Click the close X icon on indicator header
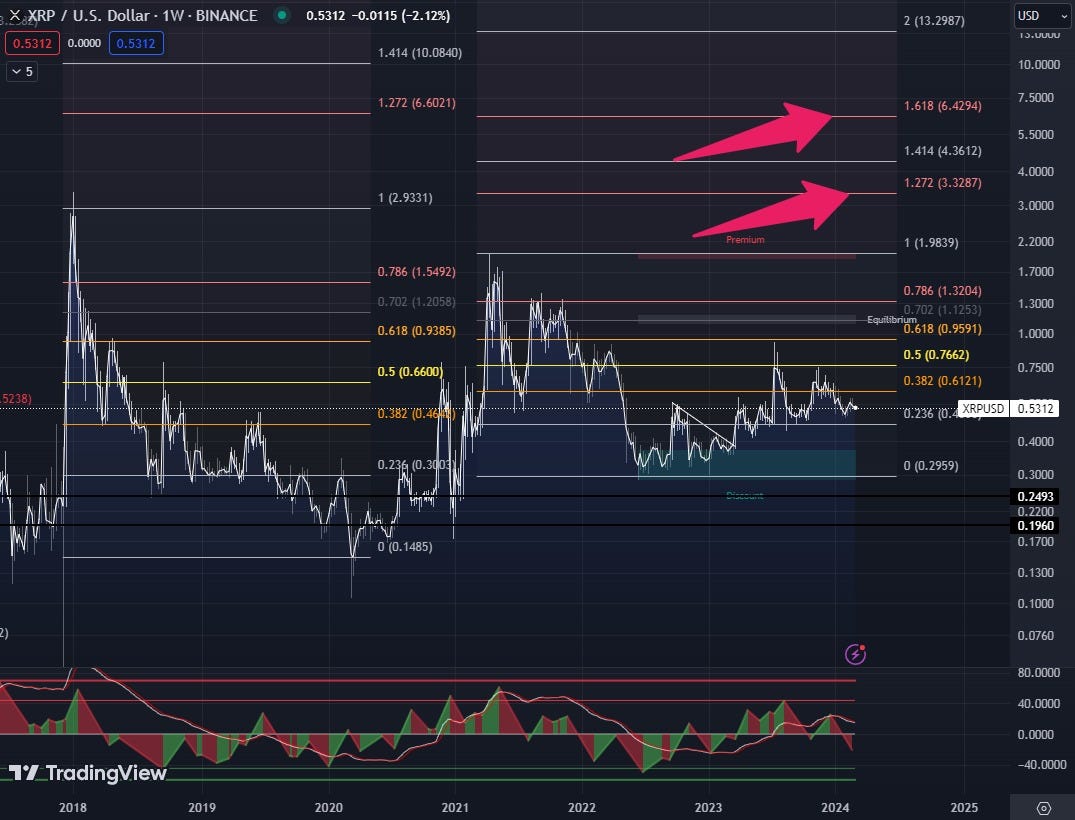The height and width of the screenshot is (820, 1075). (x=14, y=16)
